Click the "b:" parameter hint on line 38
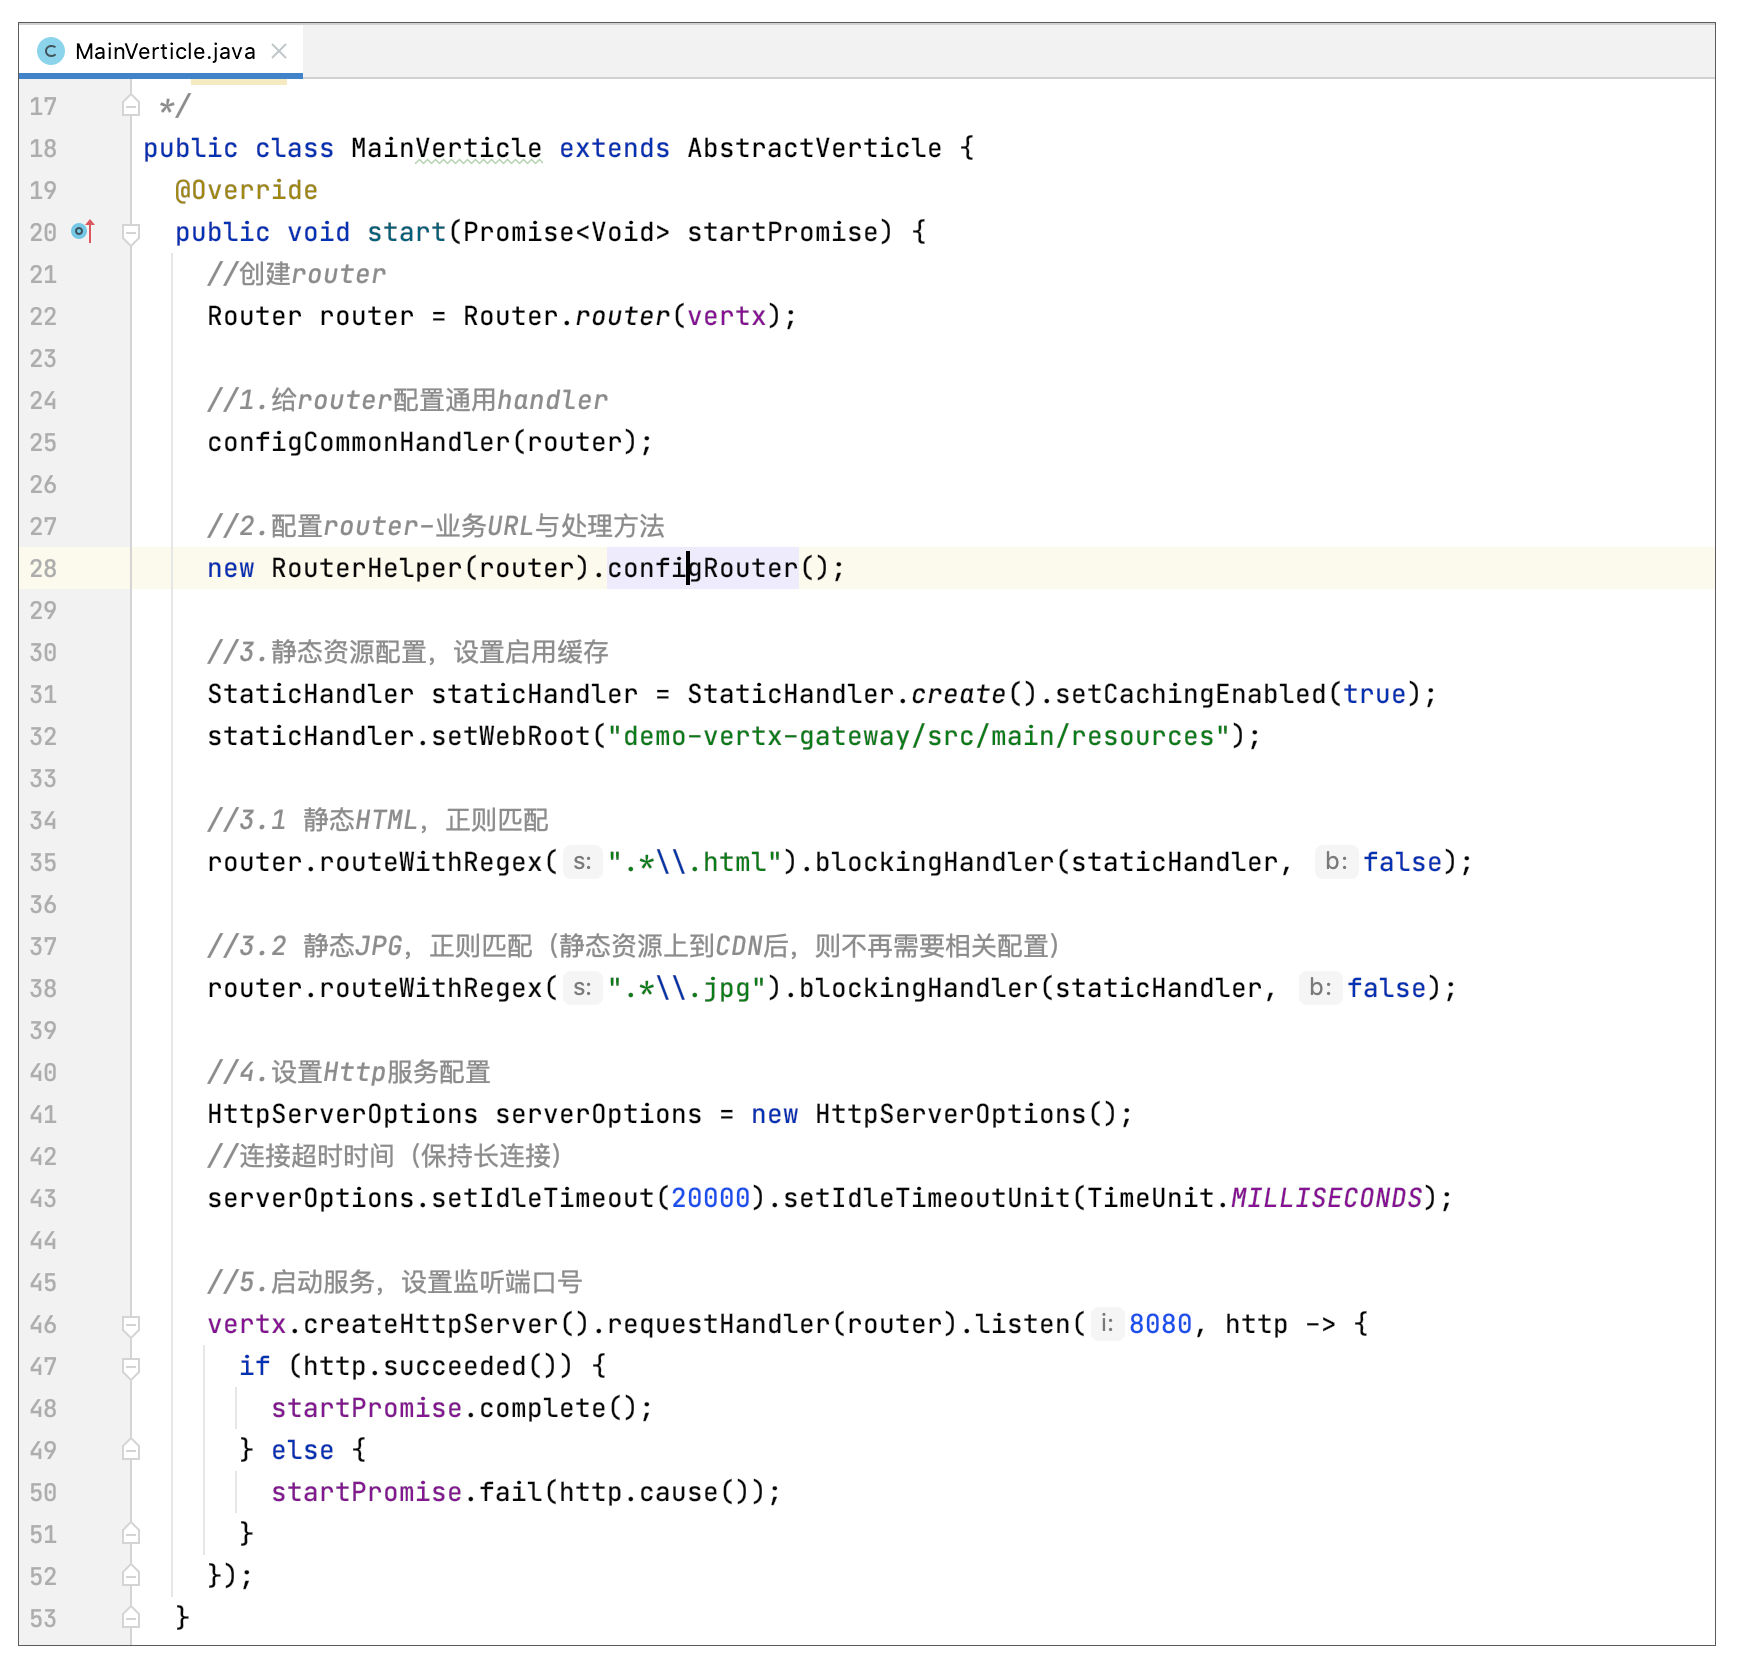Image resolution: width=1740 pixels, height=1668 pixels. (1320, 988)
